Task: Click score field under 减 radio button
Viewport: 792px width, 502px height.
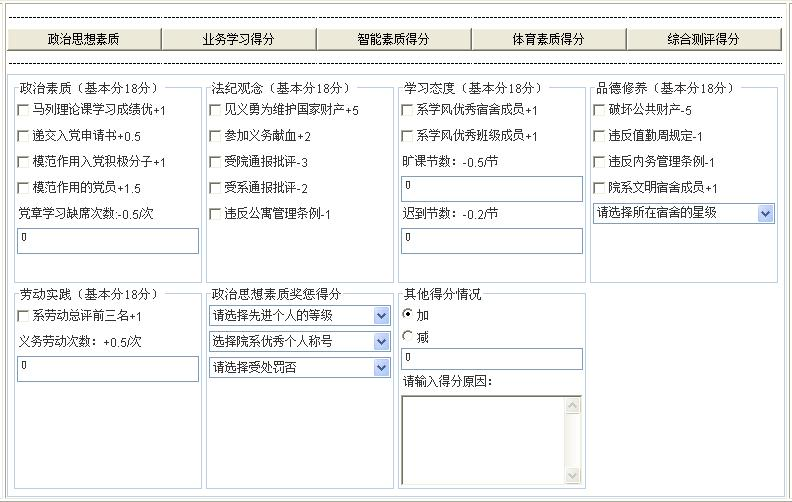Action: [492, 359]
